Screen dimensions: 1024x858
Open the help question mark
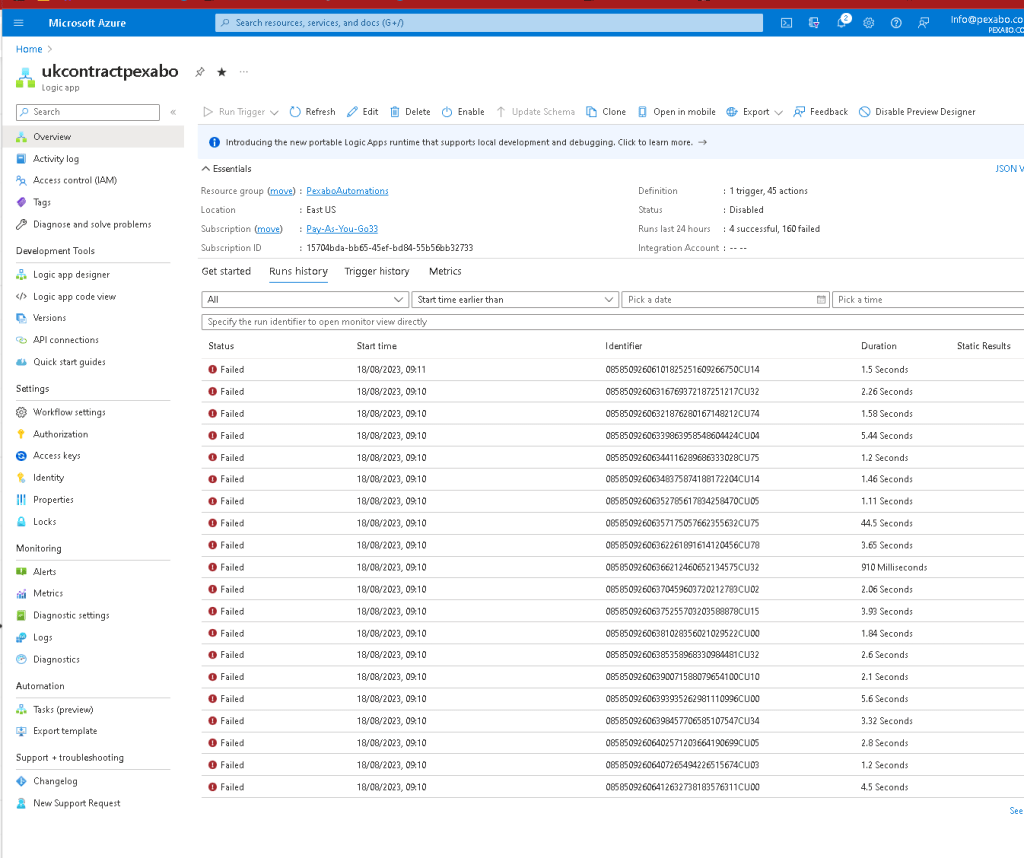(x=896, y=23)
